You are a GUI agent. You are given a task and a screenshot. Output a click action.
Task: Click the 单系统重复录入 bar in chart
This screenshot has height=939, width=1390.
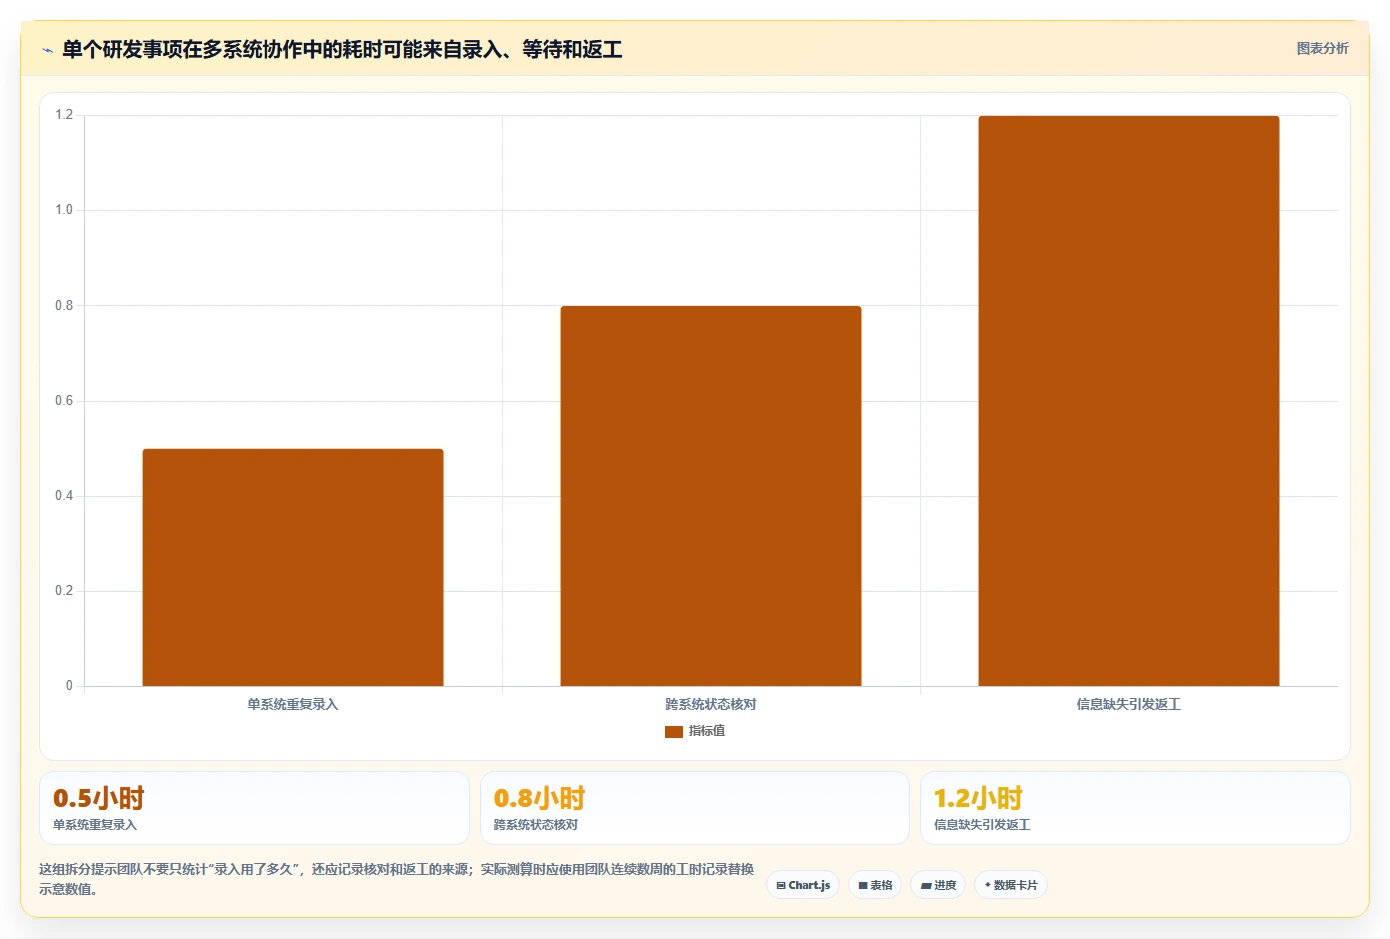pos(293,567)
